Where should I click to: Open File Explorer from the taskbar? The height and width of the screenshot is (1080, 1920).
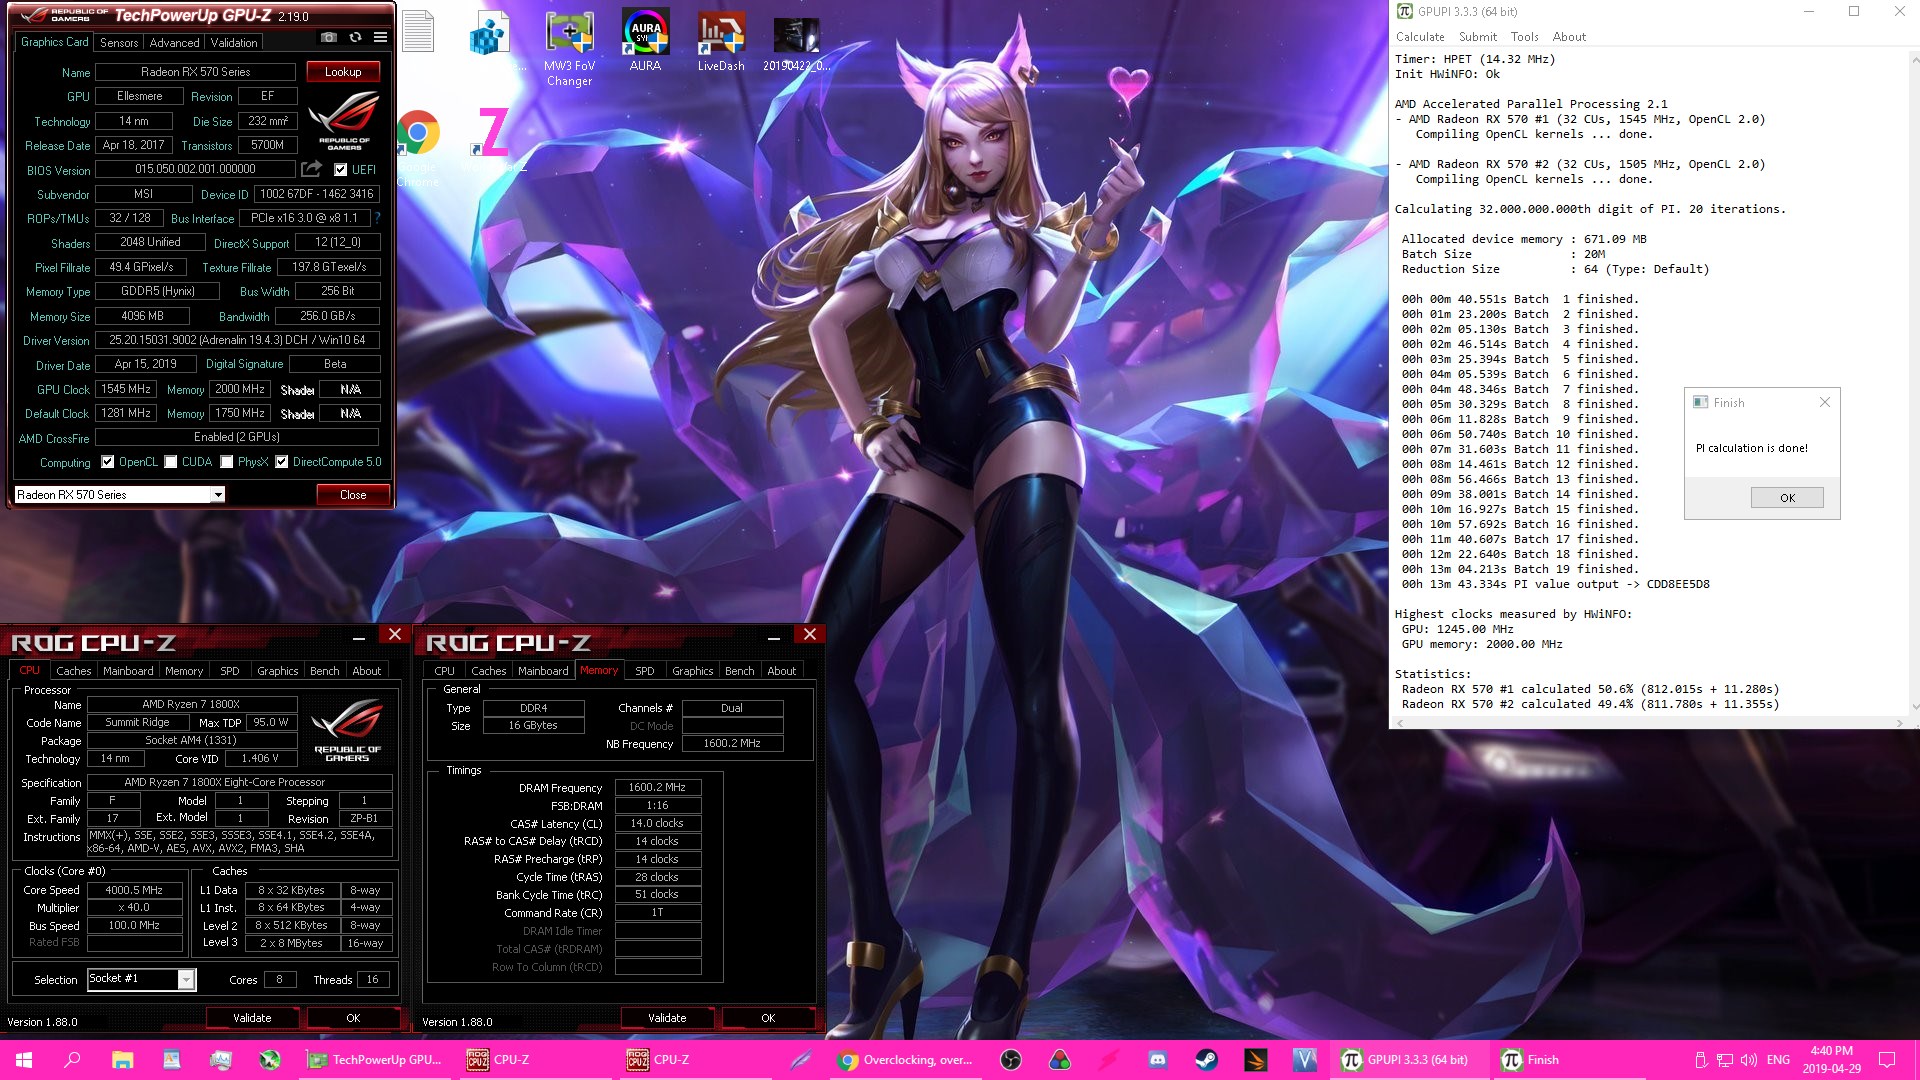pyautogui.click(x=122, y=1060)
